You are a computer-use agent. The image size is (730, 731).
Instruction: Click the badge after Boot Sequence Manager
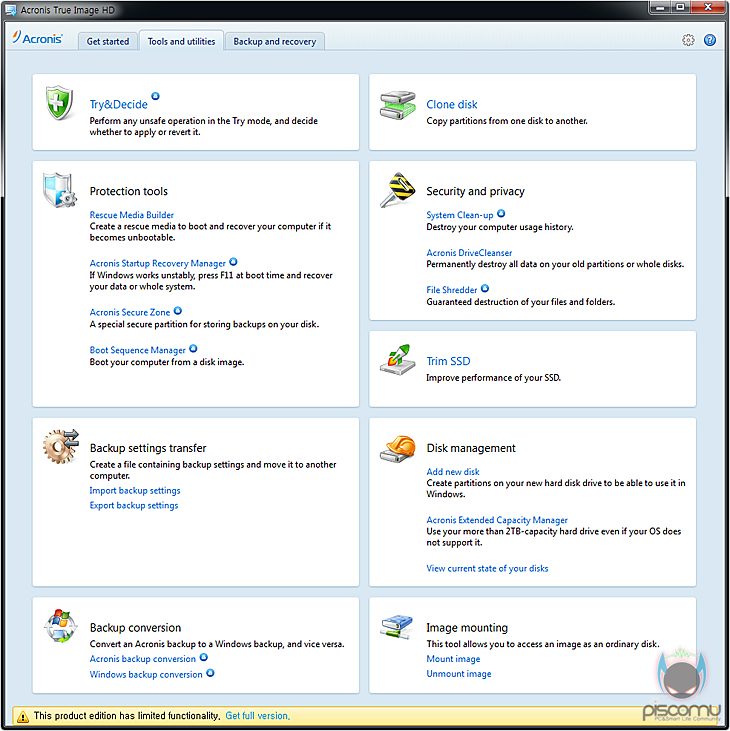[193, 349]
